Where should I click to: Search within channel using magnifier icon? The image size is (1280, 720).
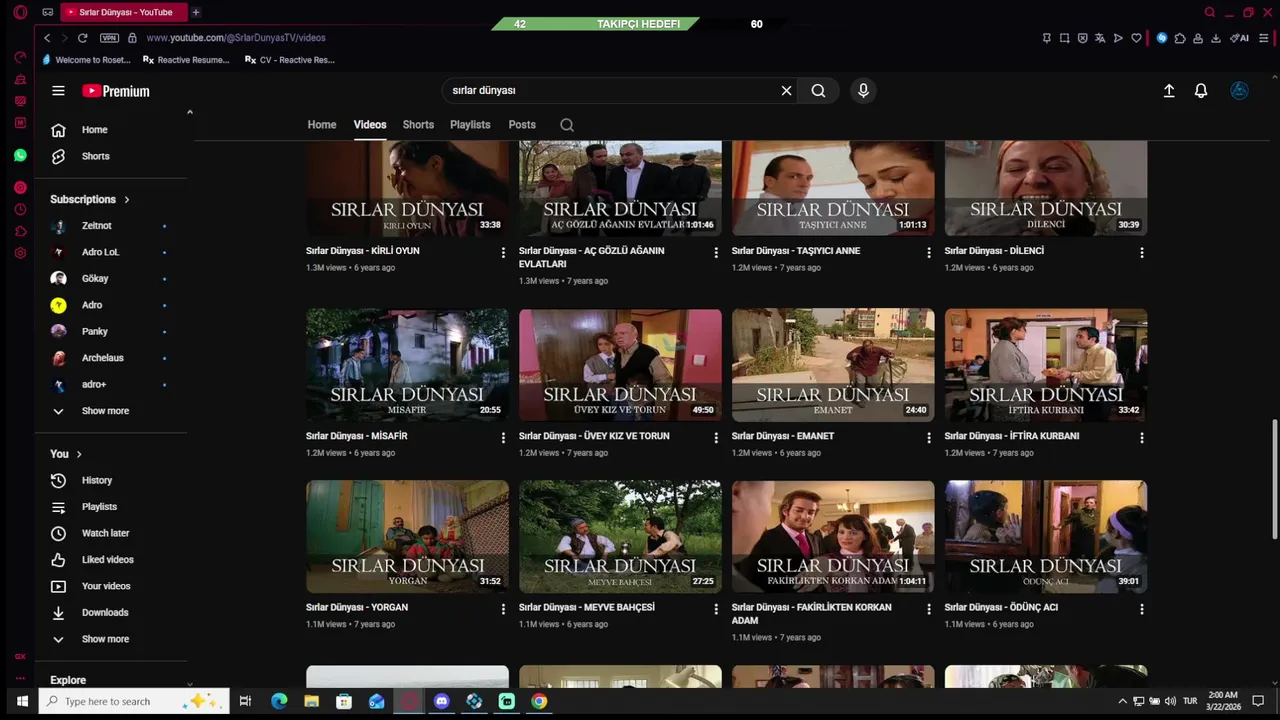567,125
